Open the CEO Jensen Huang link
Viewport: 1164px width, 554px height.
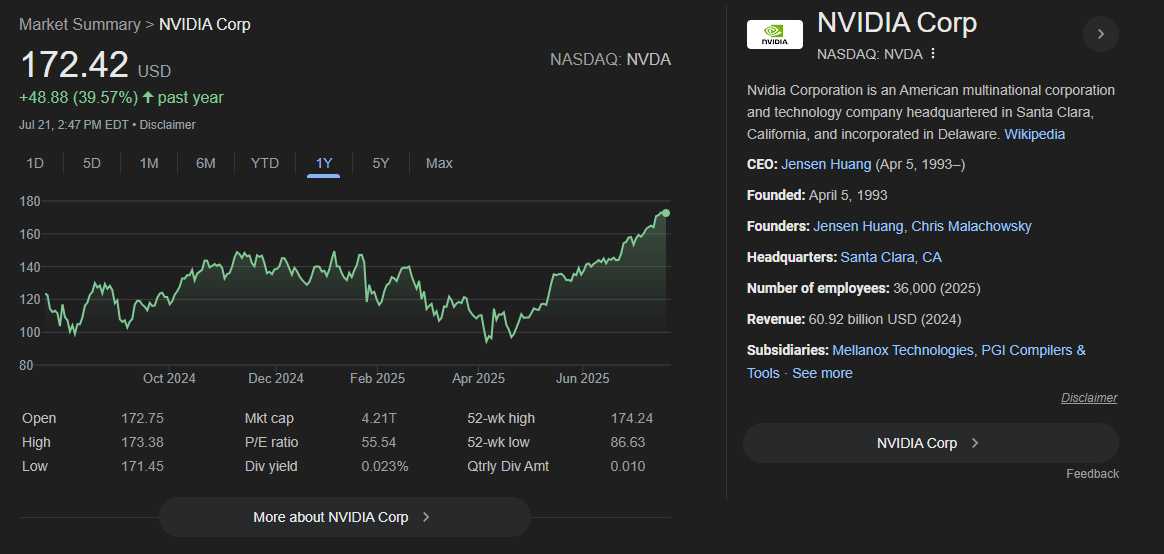point(826,164)
